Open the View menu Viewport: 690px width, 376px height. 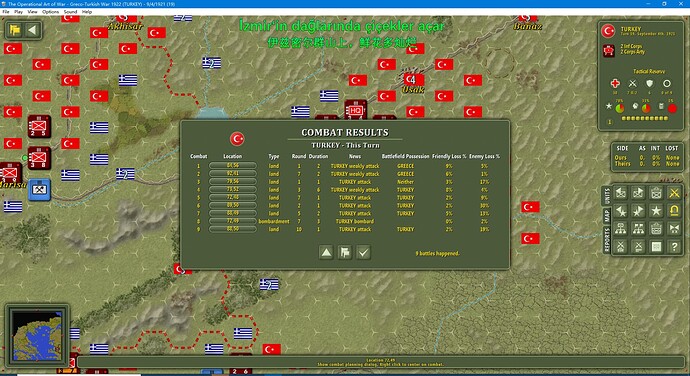33,12
